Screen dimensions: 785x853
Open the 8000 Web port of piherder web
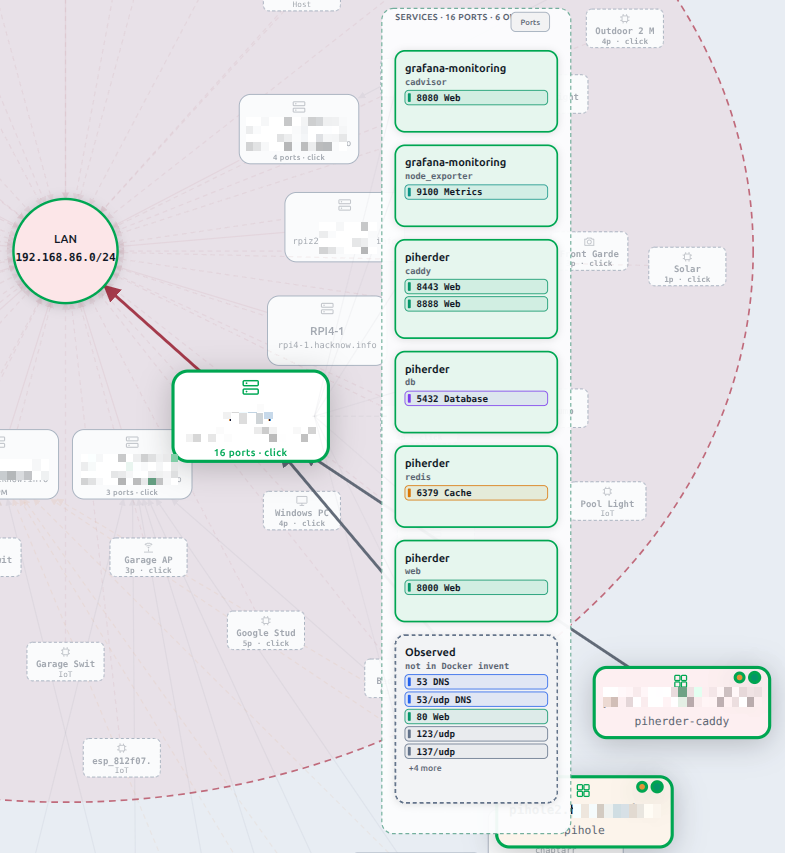tap(476, 588)
